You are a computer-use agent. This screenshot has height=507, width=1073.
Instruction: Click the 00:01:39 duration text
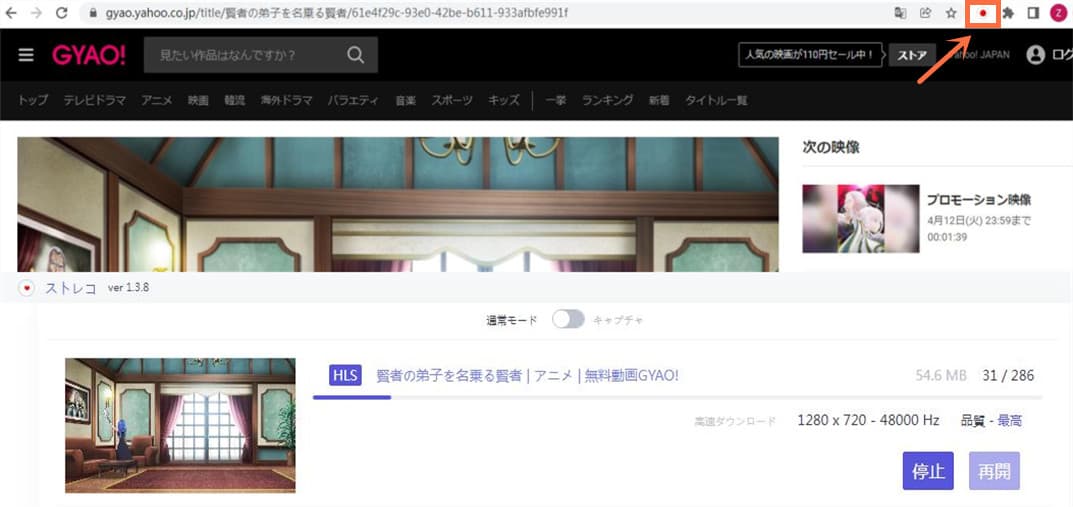tap(948, 236)
